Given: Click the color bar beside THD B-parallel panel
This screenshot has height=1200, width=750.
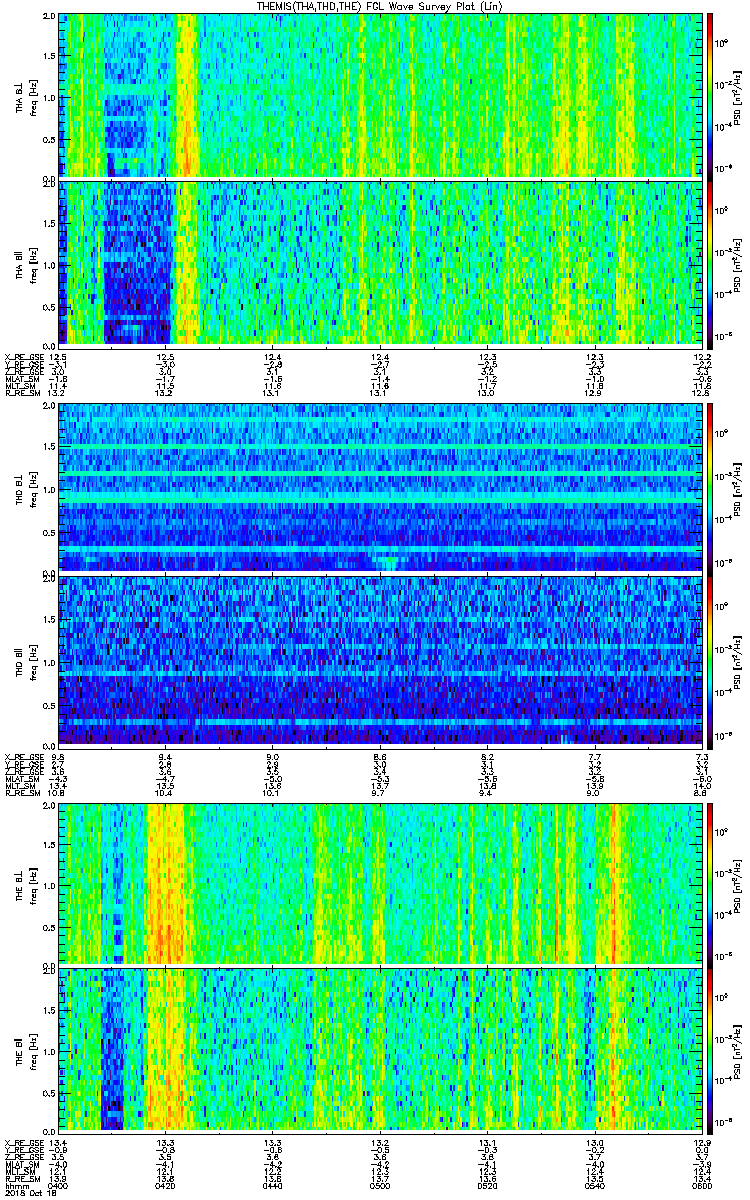Looking at the screenshot, I should tap(710, 661).
